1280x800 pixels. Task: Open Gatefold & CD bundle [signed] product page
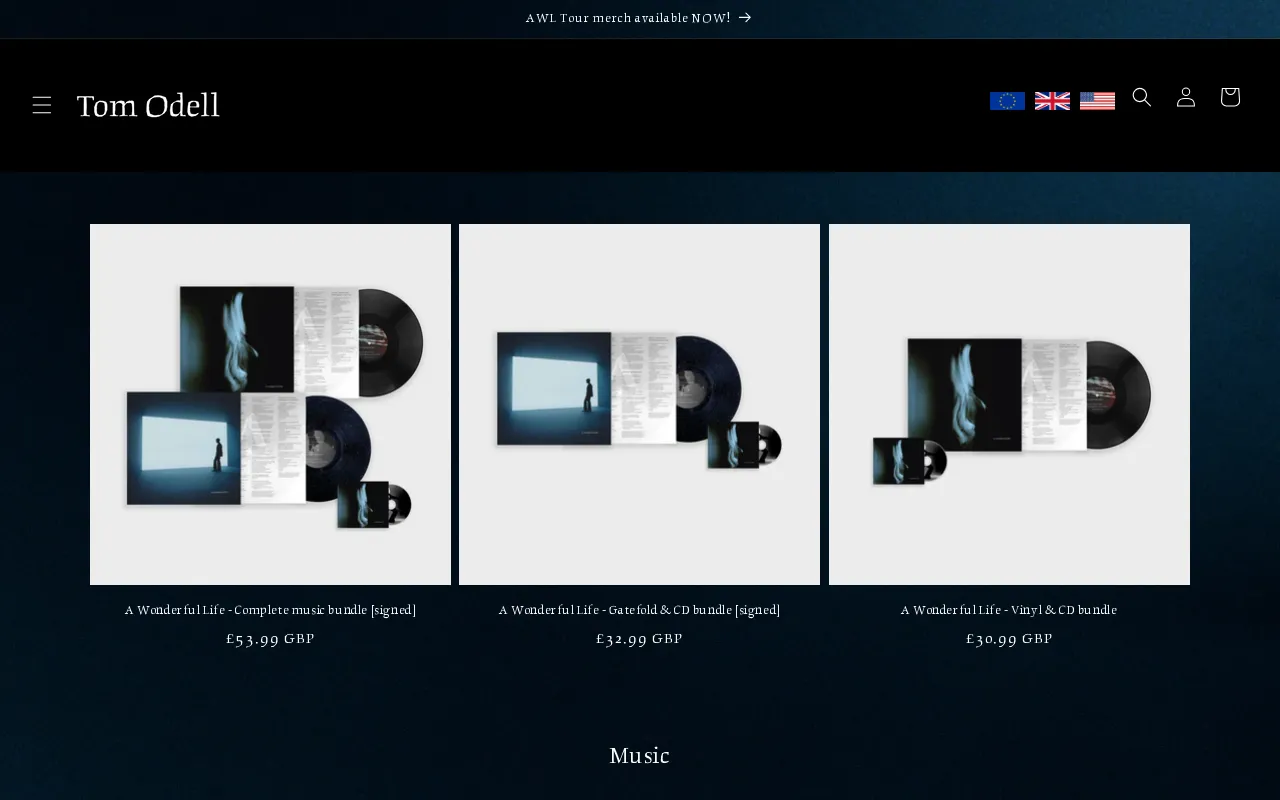639,610
